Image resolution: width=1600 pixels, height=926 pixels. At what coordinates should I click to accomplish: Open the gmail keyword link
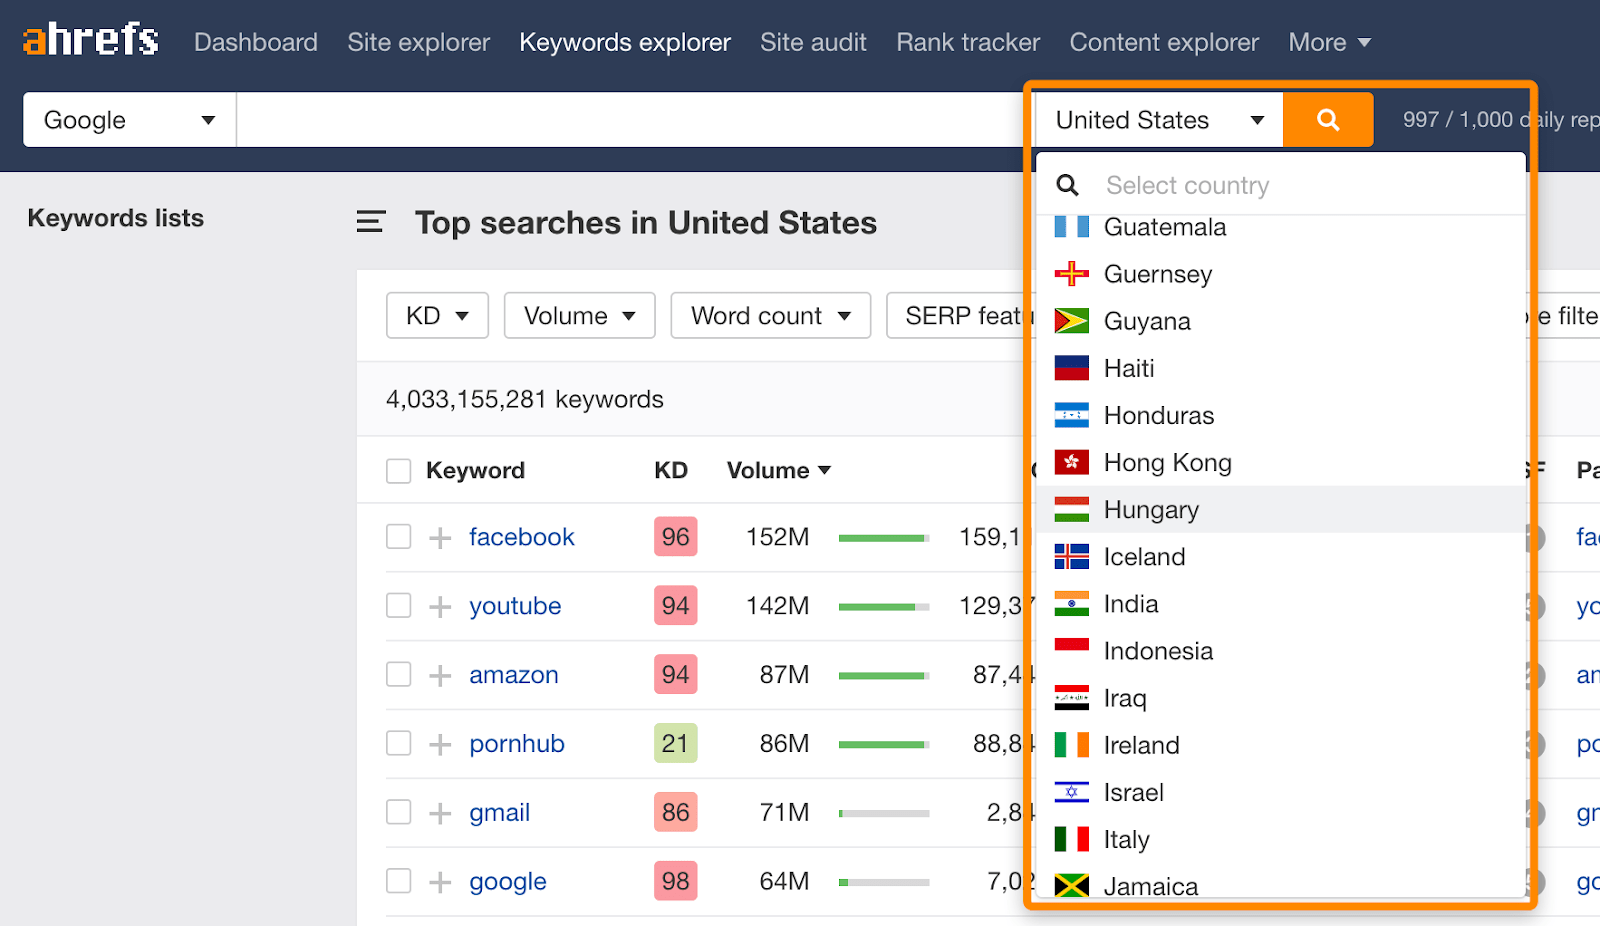coord(500,813)
